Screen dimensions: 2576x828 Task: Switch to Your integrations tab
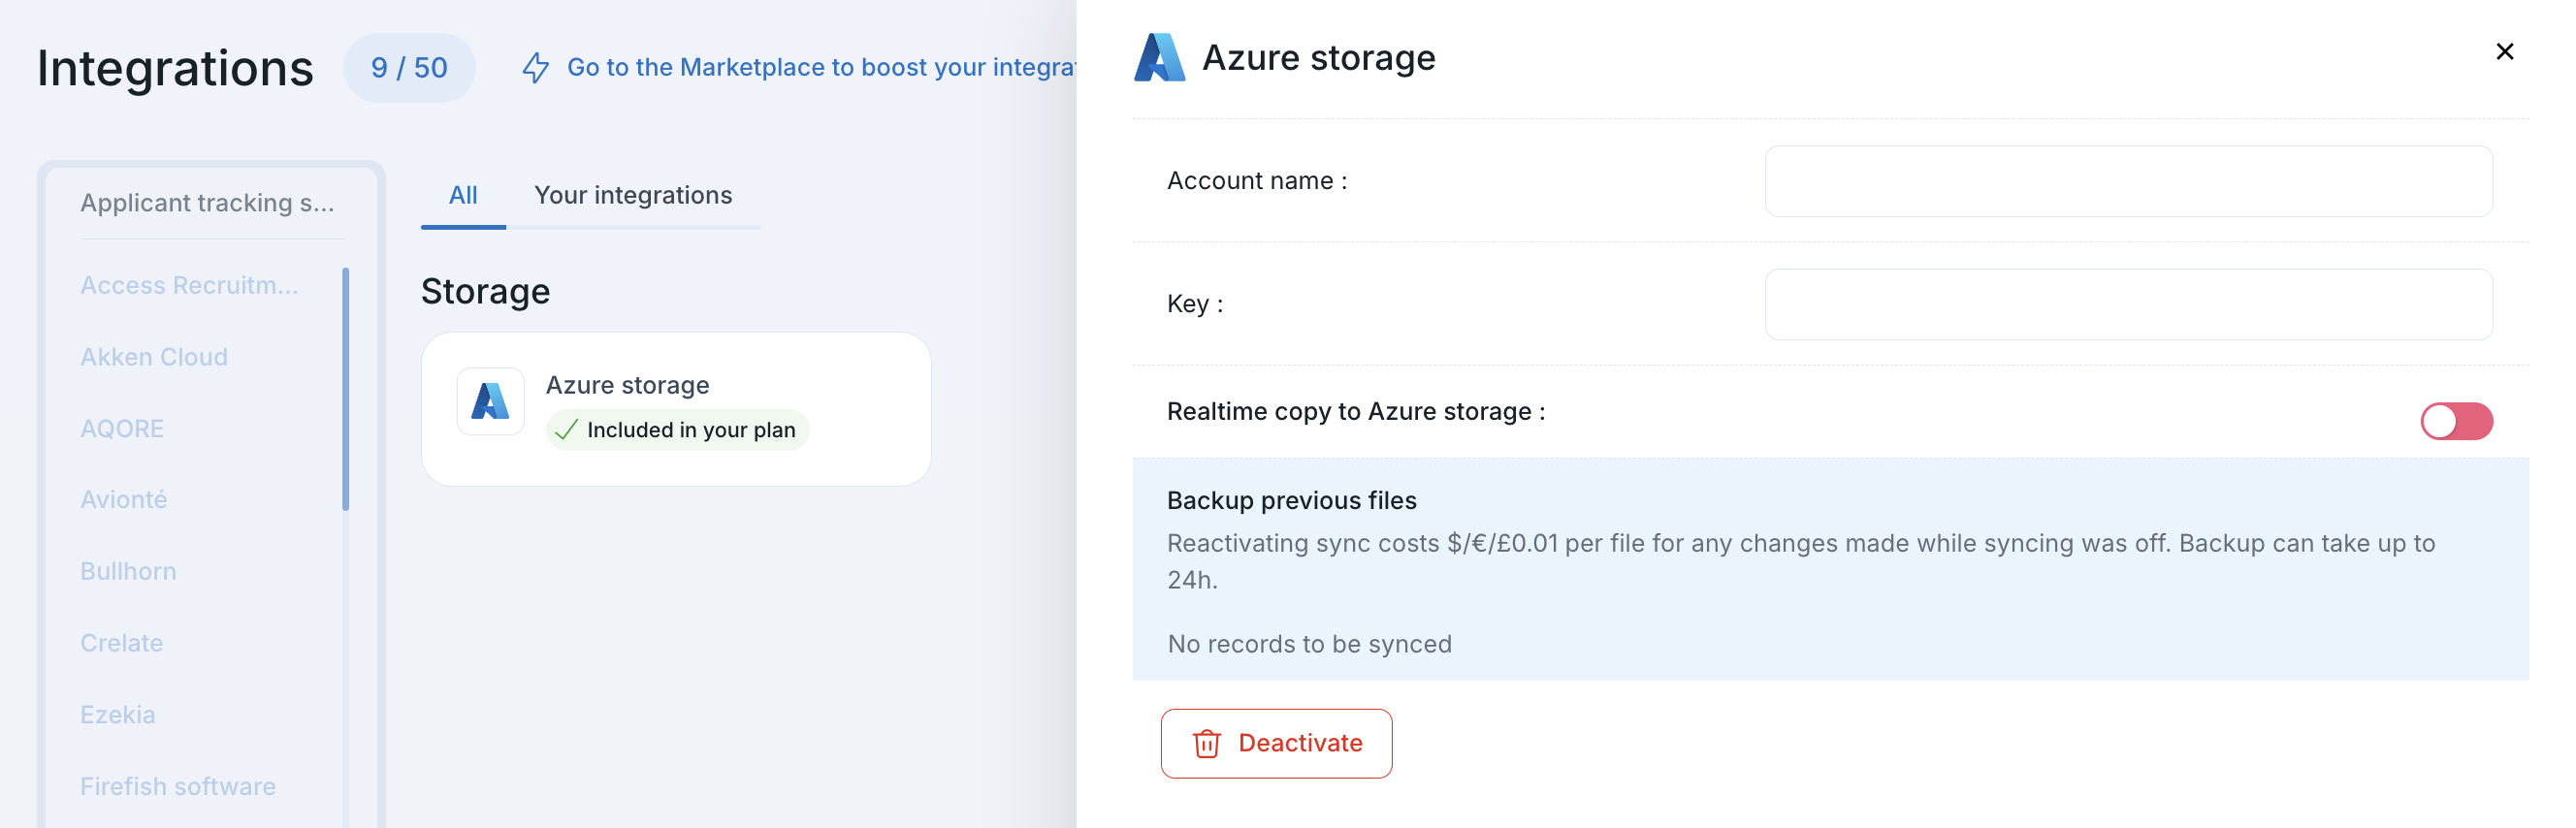click(633, 195)
